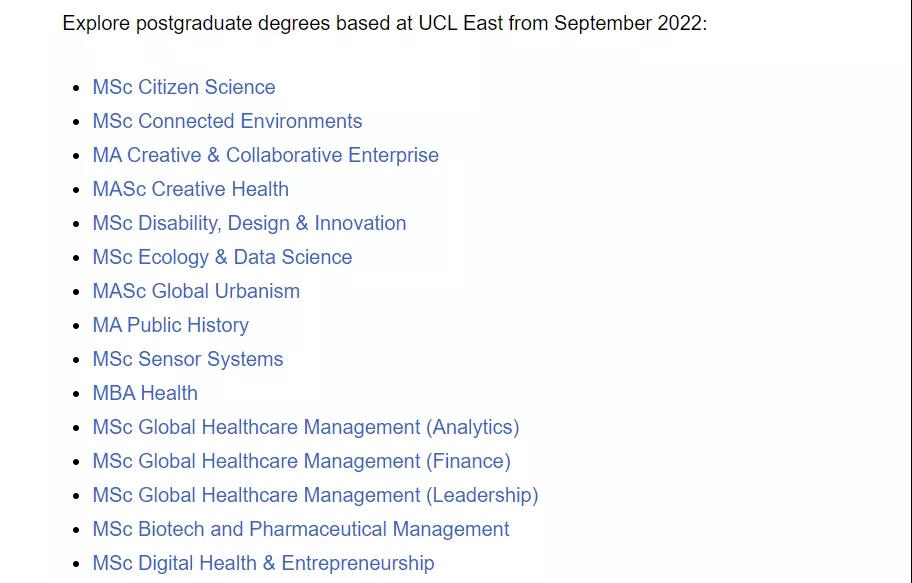Click the bullet beside MSc Sensor Systems
Image resolution: width=912 pixels, height=583 pixels.
(76, 360)
